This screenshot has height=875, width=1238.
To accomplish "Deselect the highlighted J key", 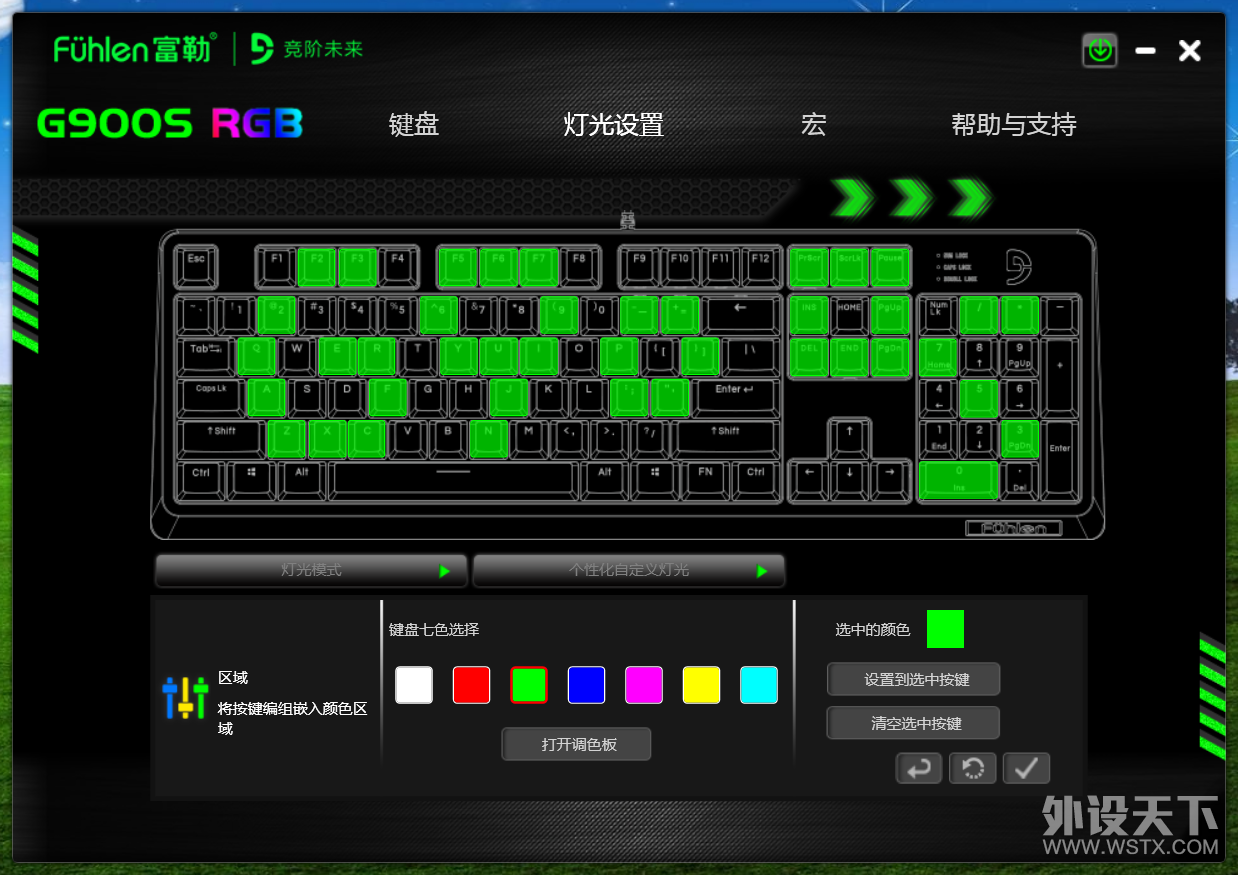I will coord(508,396).
